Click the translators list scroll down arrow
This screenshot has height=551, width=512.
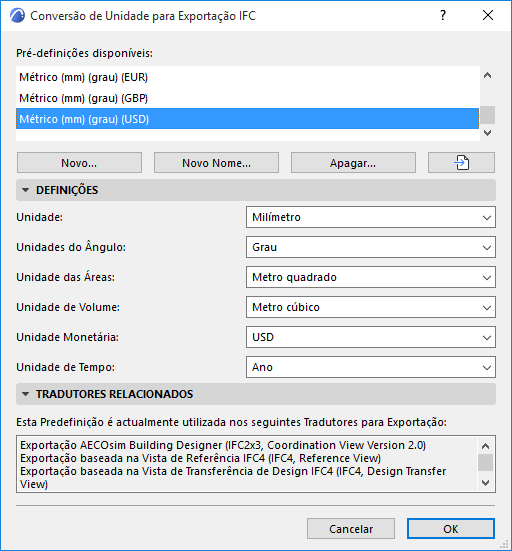tap(486, 483)
